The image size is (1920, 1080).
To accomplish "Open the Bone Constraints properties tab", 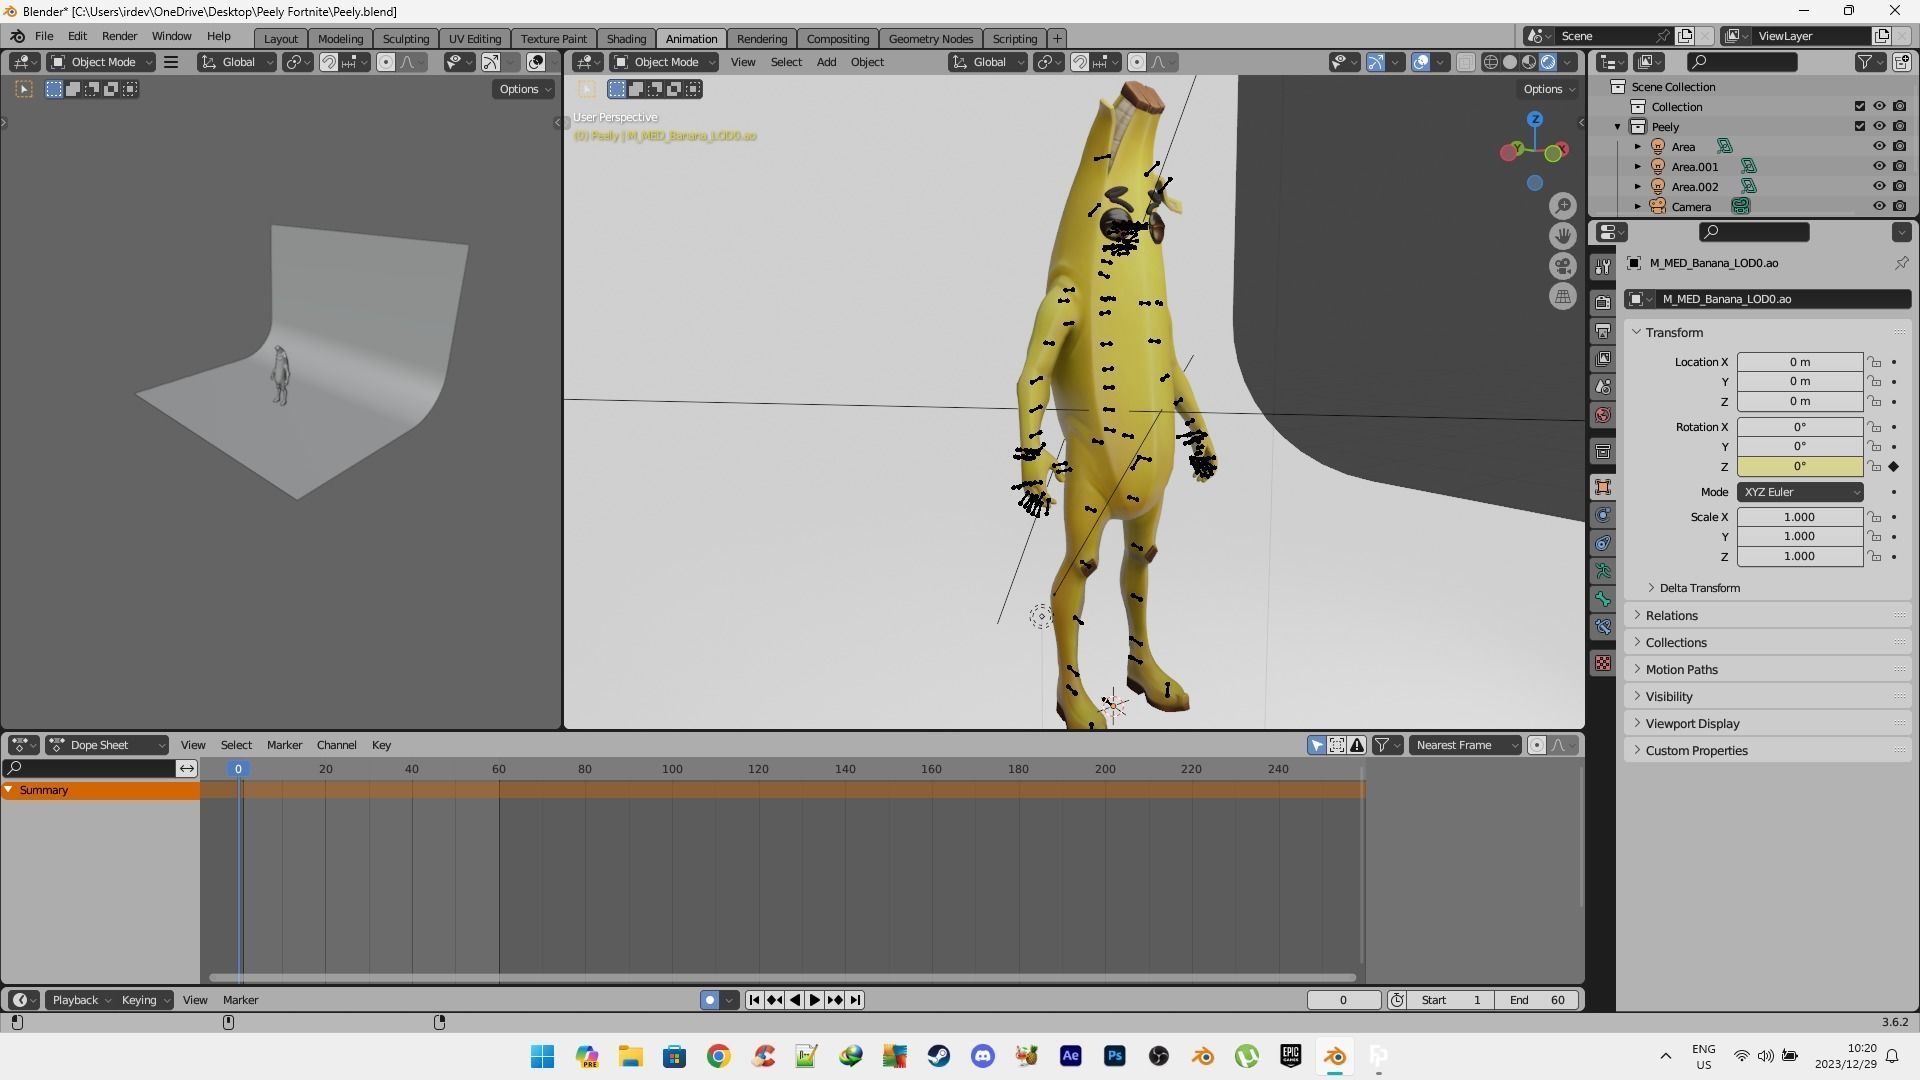I will pyautogui.click(x=1603, y=627).
